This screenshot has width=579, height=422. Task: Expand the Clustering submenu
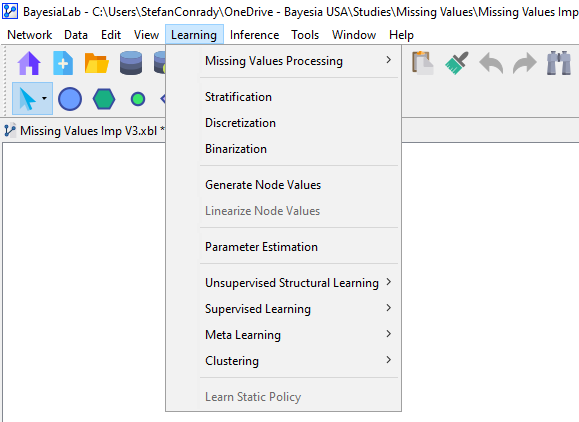tap(284, 360)
